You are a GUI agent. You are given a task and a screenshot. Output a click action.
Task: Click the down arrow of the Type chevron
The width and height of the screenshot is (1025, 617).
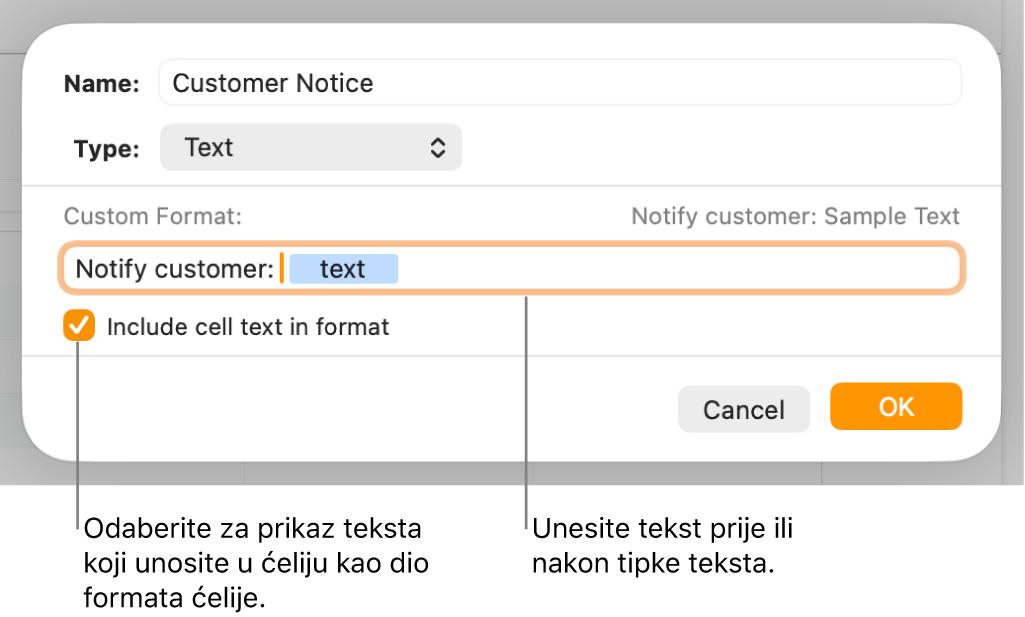coord(440,153)
